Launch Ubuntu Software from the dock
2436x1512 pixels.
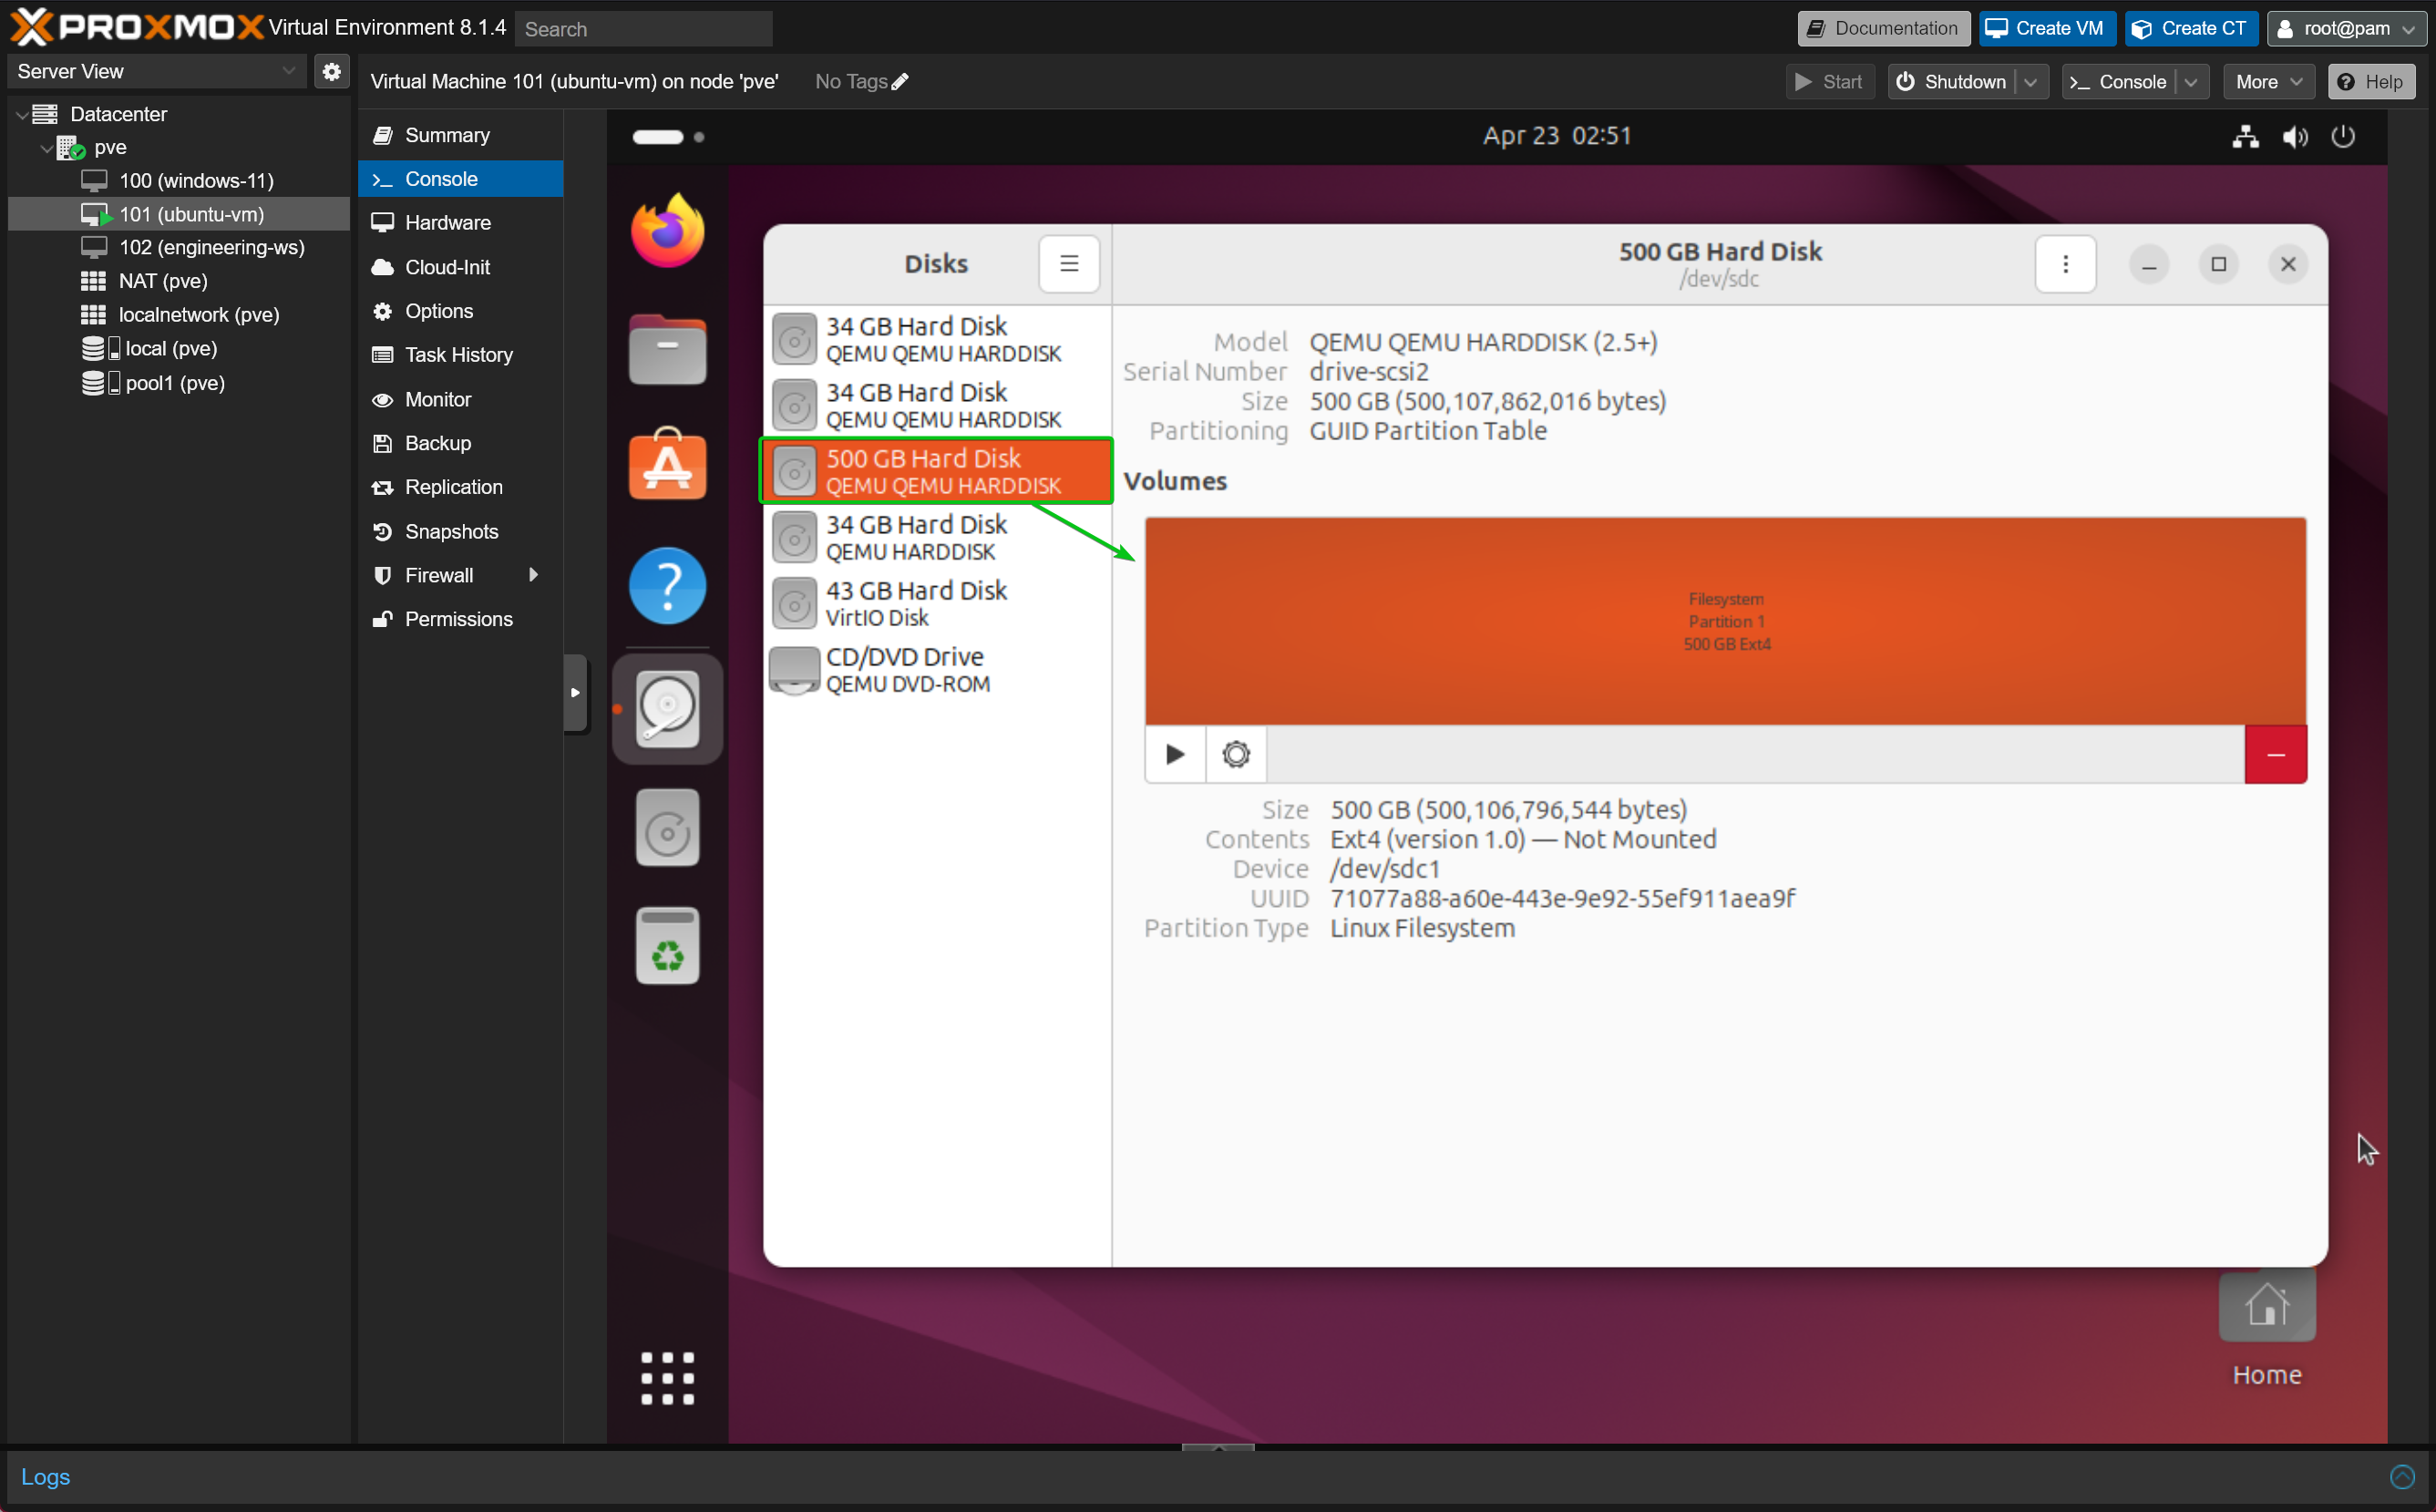click(x=667, y=465)
